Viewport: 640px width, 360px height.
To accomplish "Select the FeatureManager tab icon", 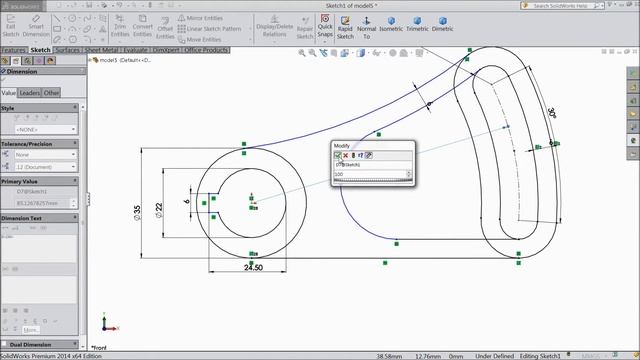I will (x=5, y=61).
